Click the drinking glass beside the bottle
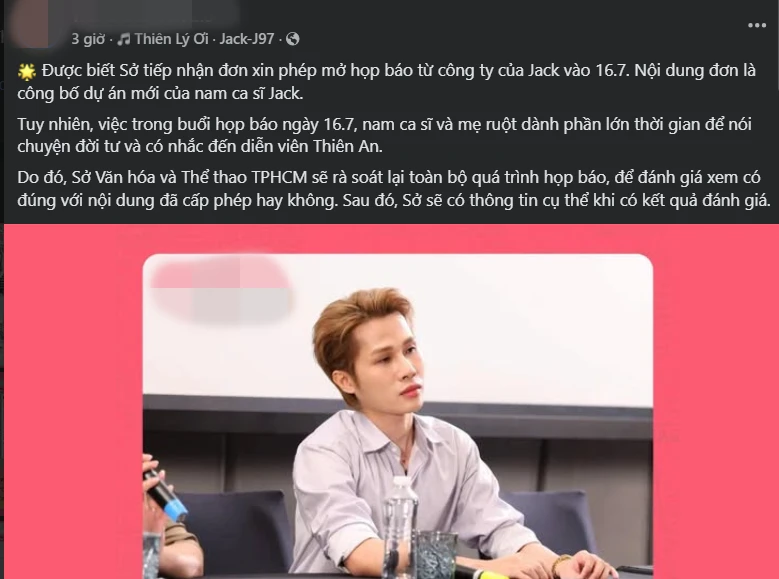779x579 pixels. (436, 554)
